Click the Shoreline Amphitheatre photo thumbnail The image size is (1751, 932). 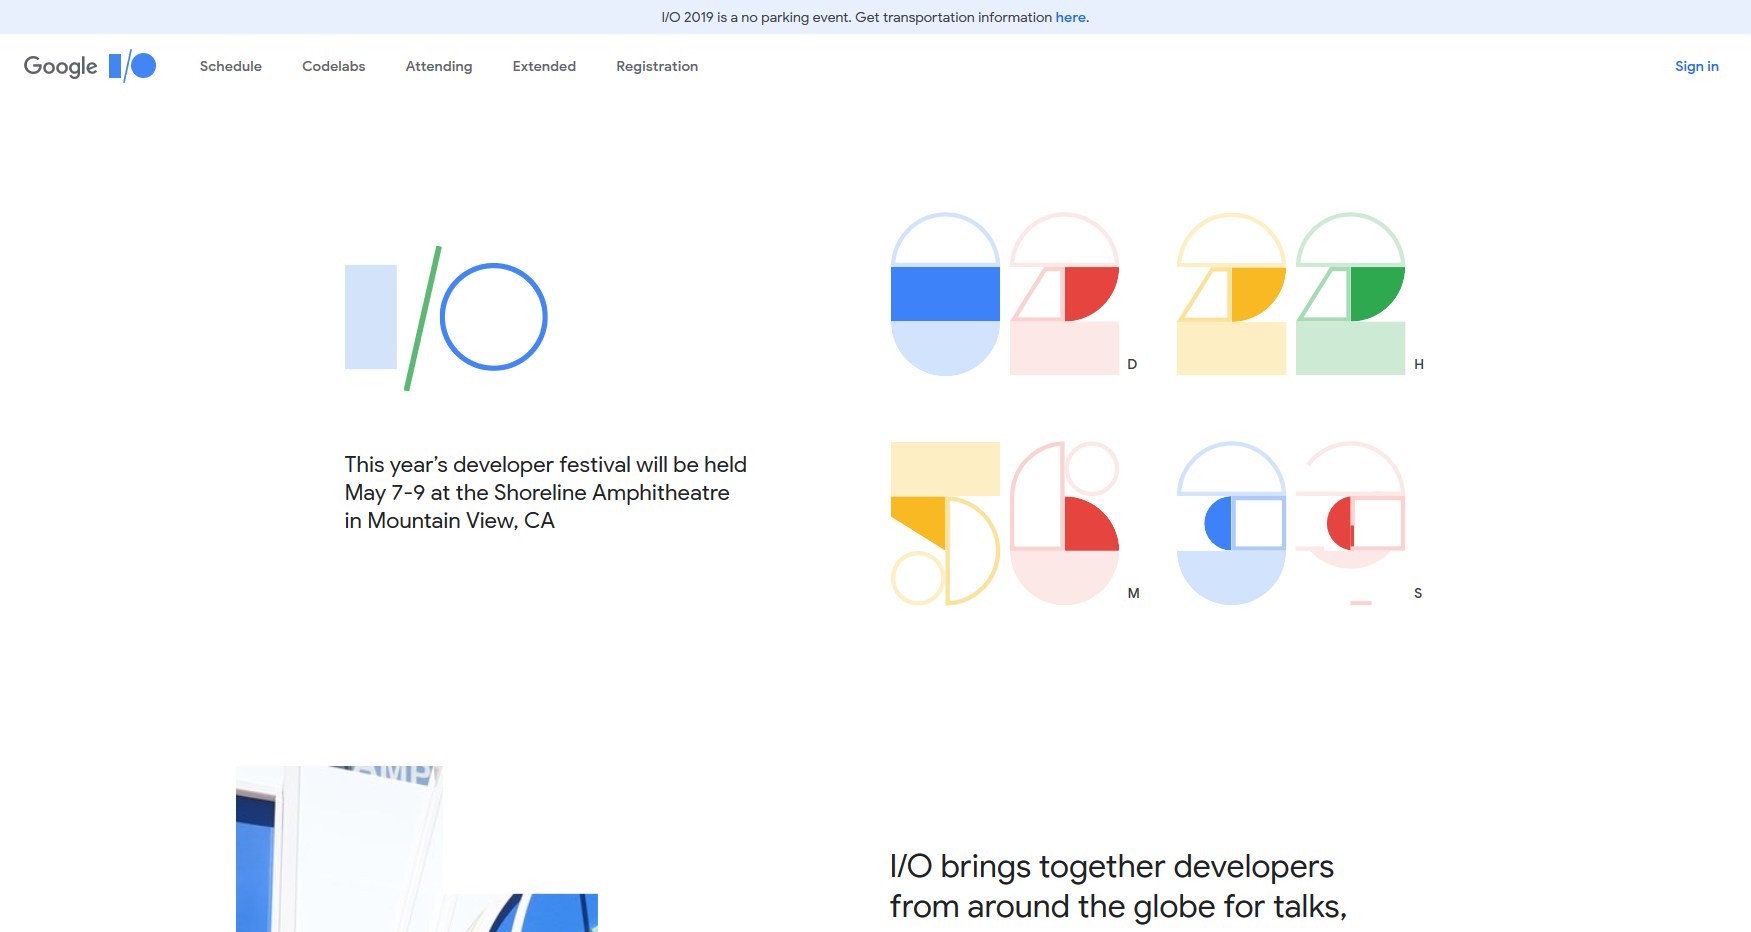(x=417, y=849)
